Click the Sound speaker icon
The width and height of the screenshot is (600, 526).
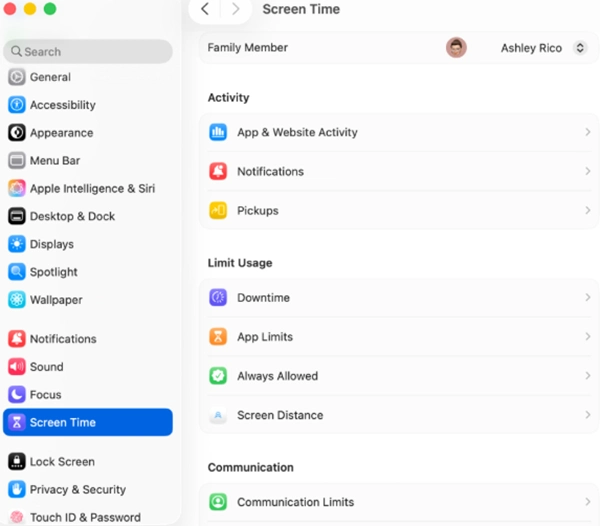pyautogui.click(x=16, y=366)
